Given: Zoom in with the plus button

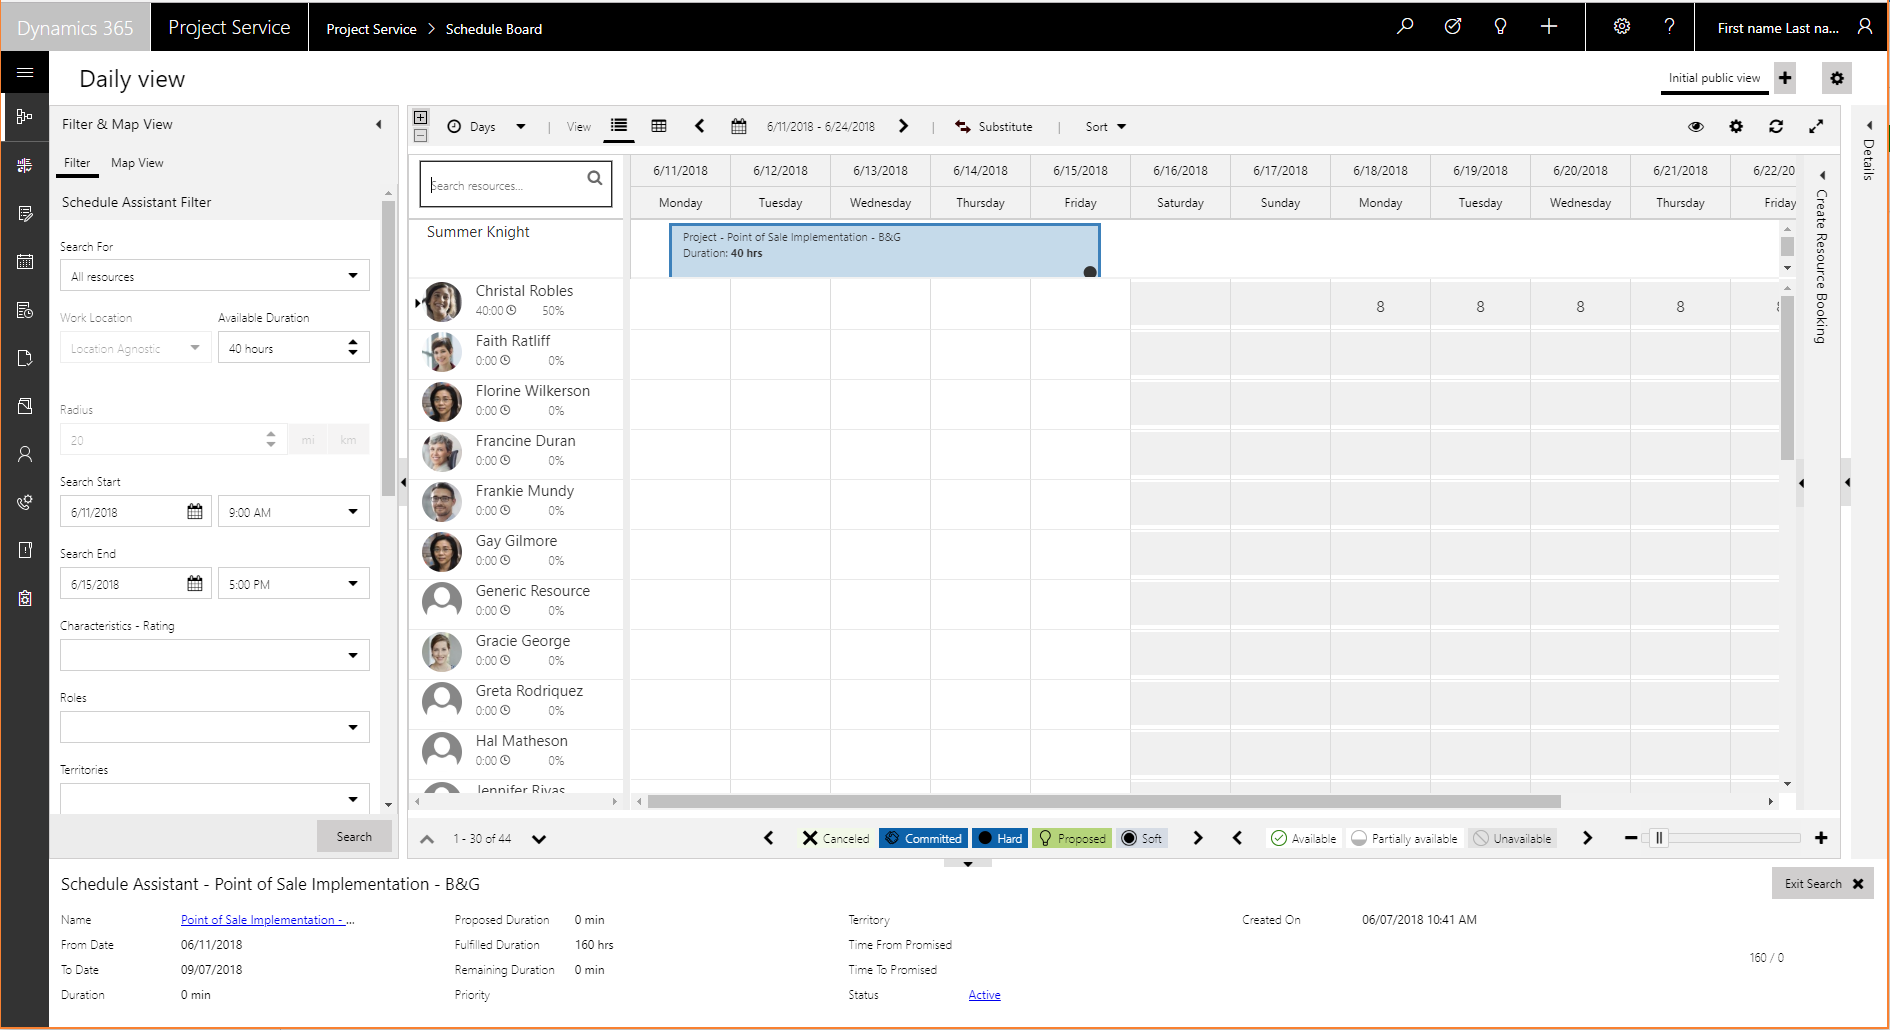Looking at the screenshot, I should (1821, 838).
